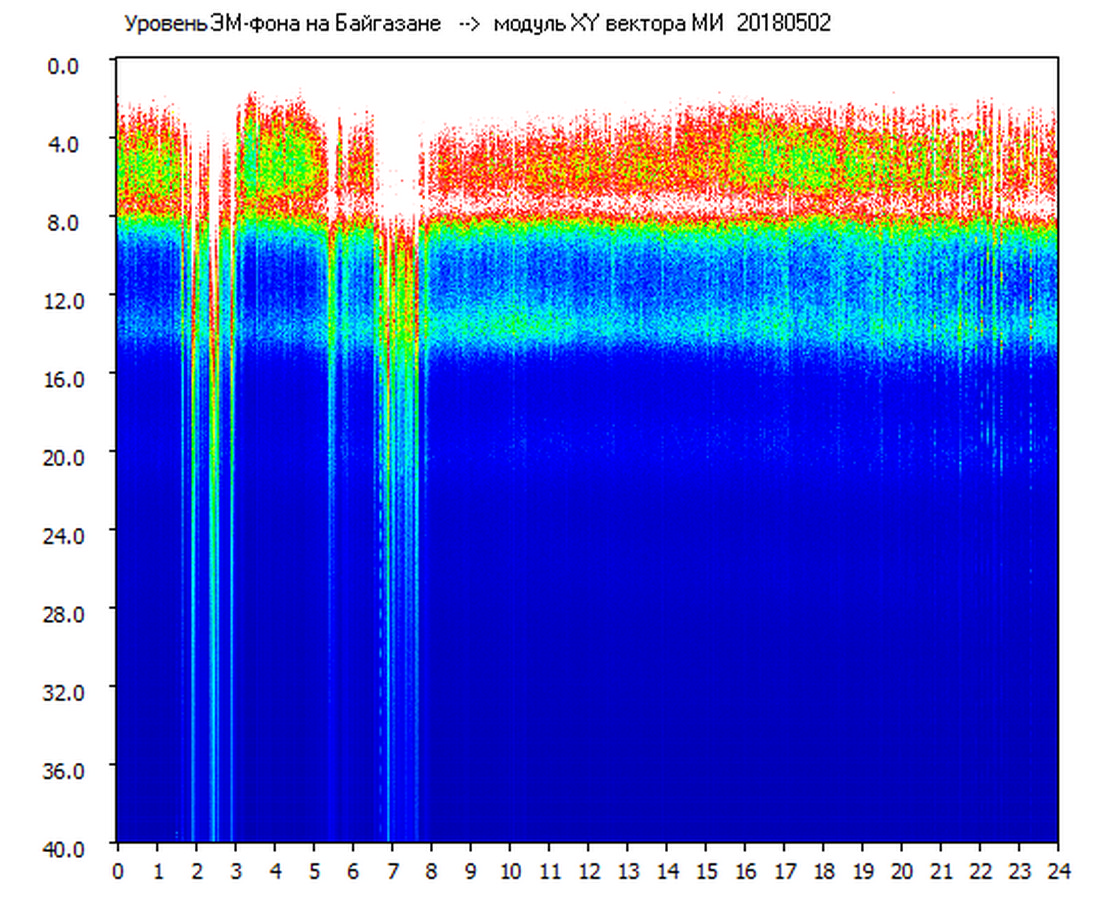Select hour 10 on the time axis
This screenshot has width=1096, height=900.
point(510,870)
